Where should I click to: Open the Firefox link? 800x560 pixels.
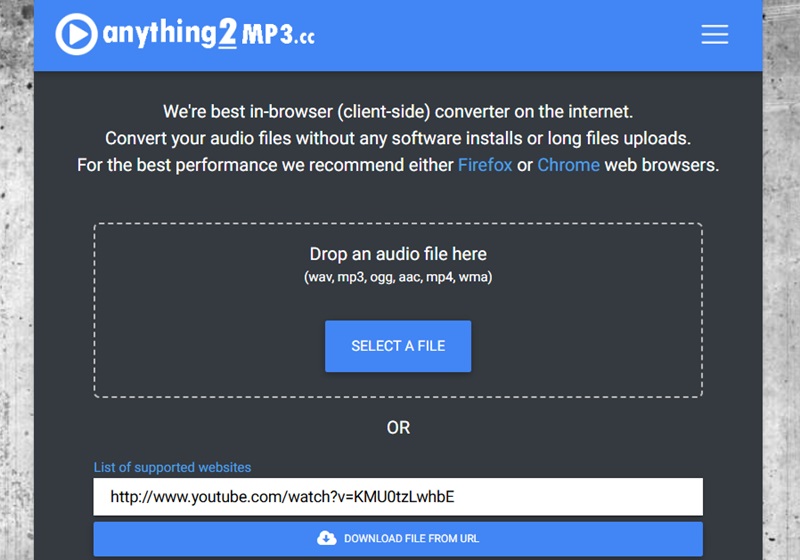(485, 165)
